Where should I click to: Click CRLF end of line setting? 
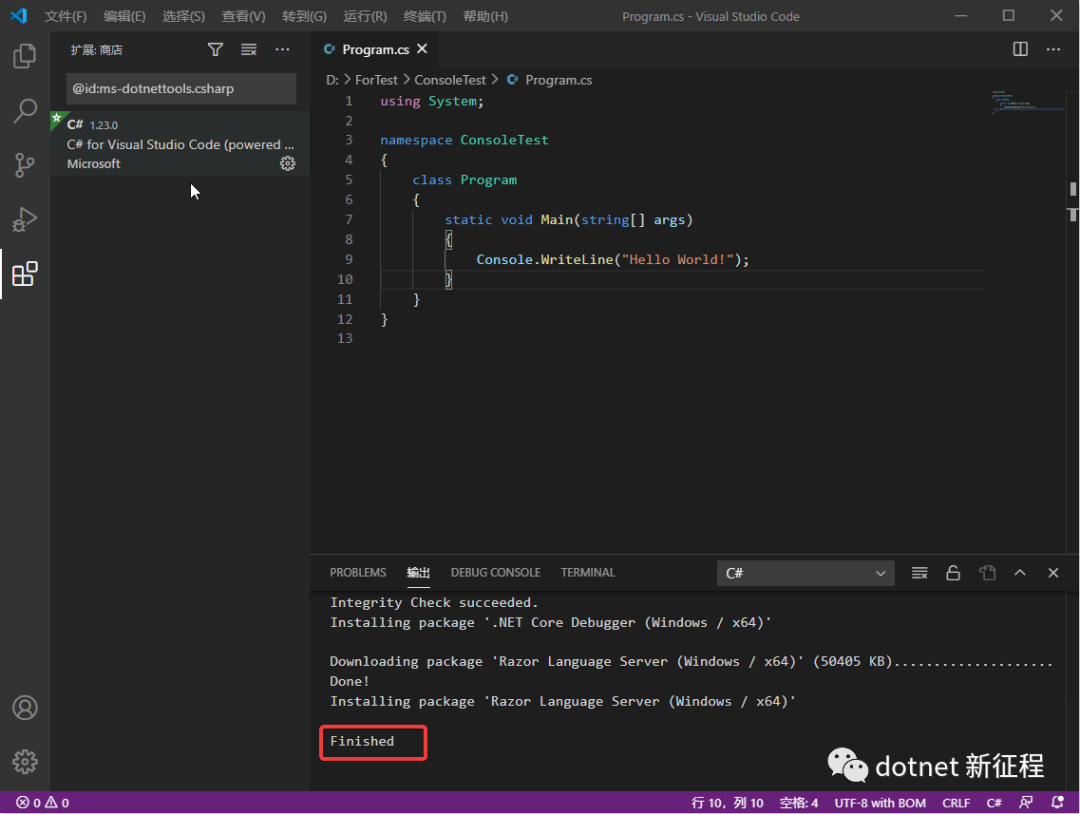[x=955, y=802]
